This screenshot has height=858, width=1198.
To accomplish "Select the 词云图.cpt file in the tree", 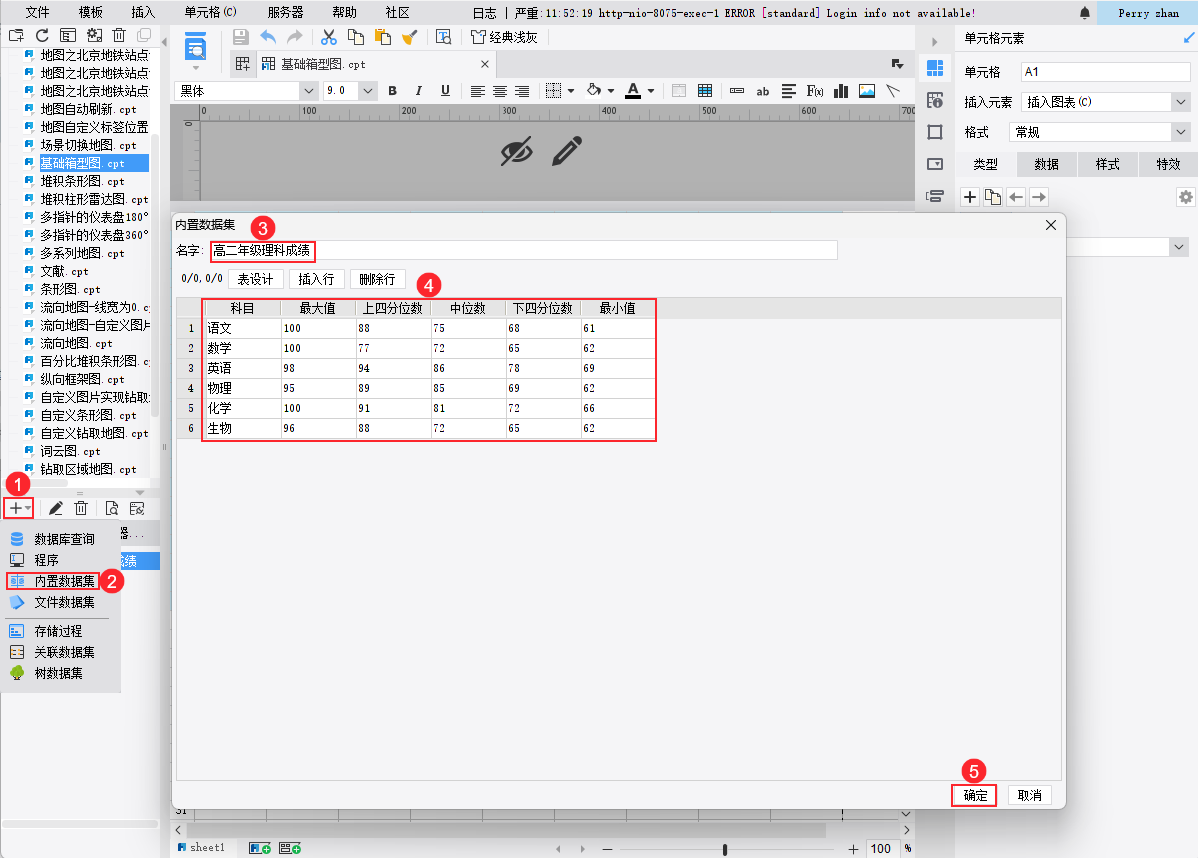I will coord(70,451).
